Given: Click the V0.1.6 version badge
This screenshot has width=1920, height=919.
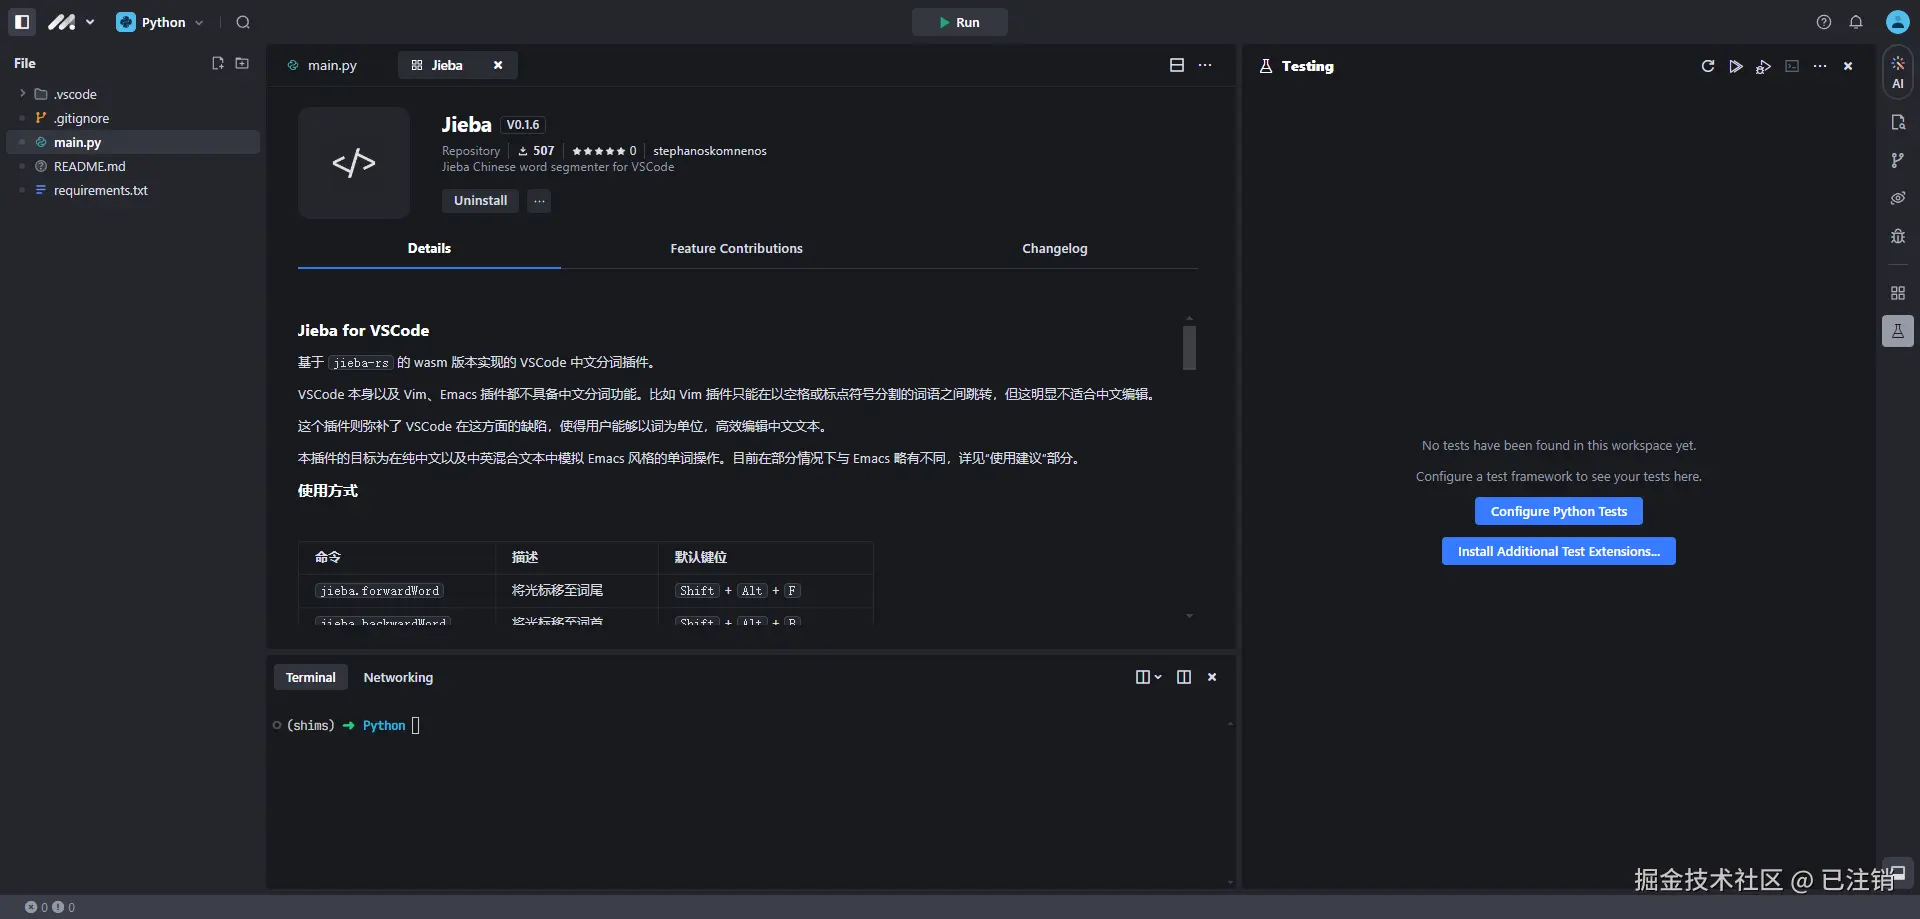Looking at the screenshot, I should coord(523,125).
